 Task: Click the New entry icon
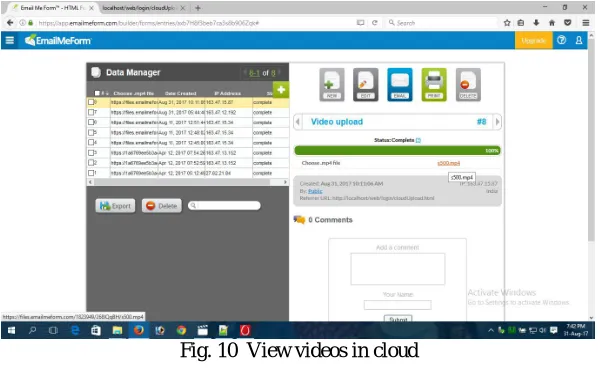point(332,85)
